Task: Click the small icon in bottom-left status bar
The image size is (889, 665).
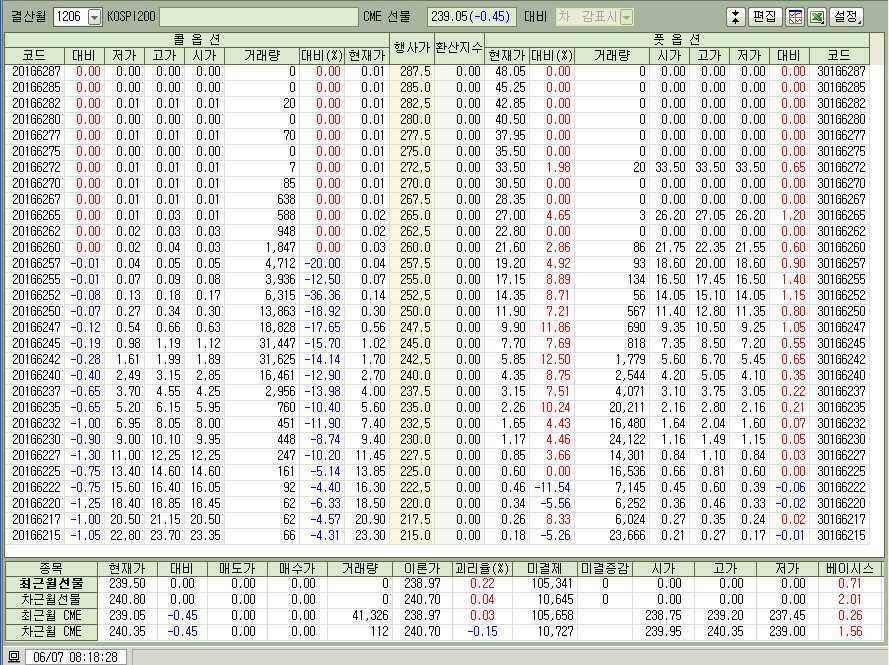Action: point(14,657)
